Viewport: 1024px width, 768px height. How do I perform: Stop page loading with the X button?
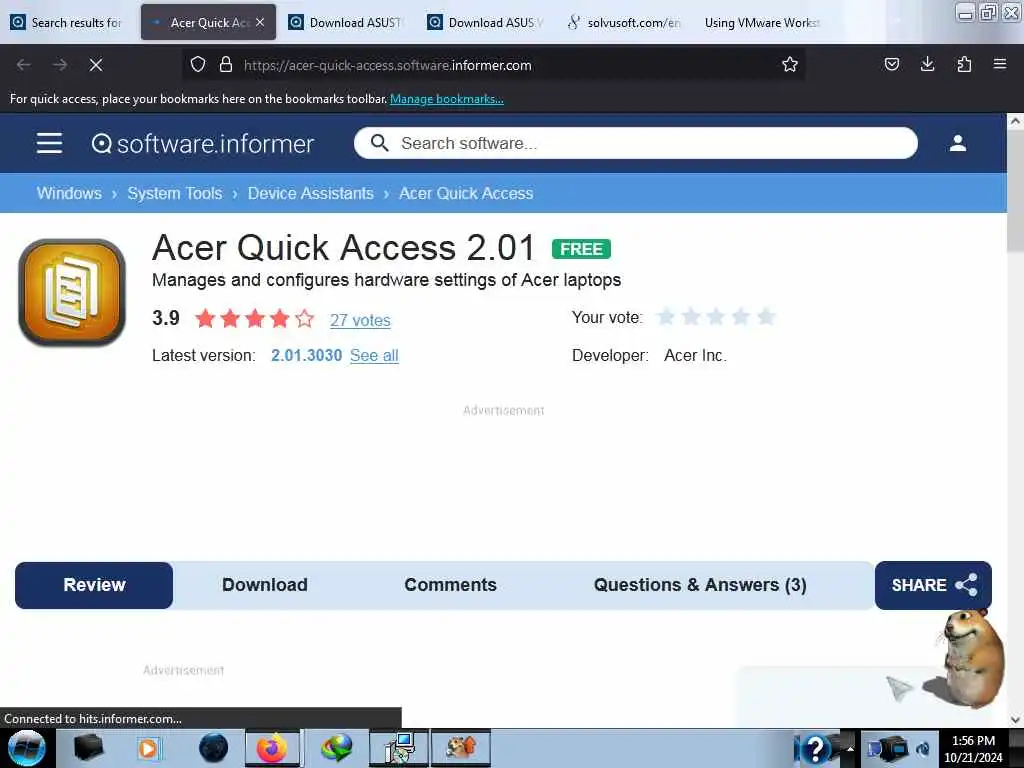tap(96, 65)
